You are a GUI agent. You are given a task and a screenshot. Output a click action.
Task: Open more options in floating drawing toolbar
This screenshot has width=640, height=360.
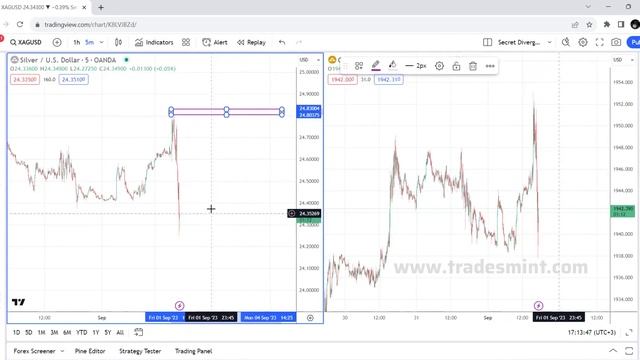point(490,66)
